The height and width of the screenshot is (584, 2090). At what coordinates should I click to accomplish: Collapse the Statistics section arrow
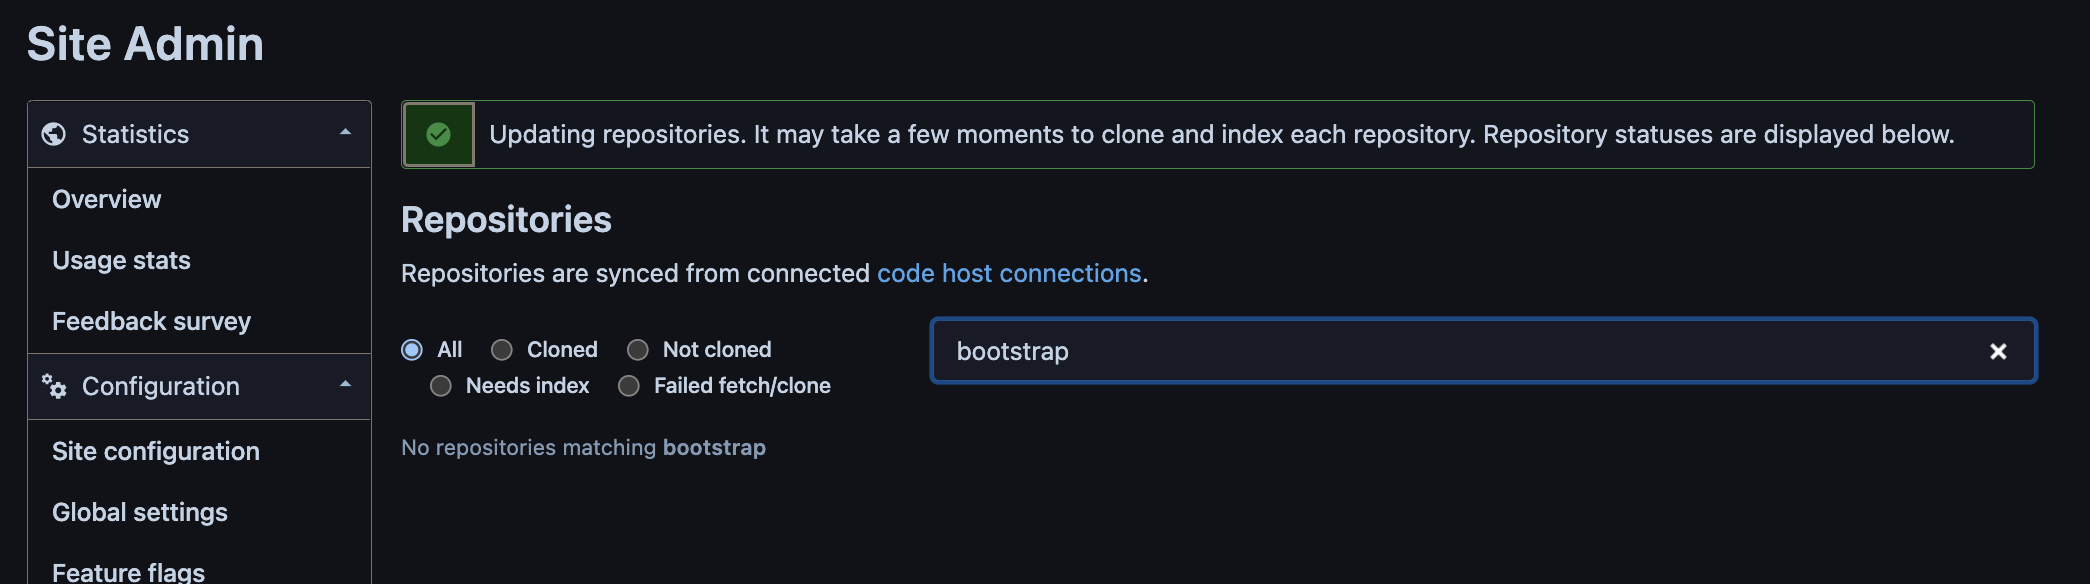(345, 133)
